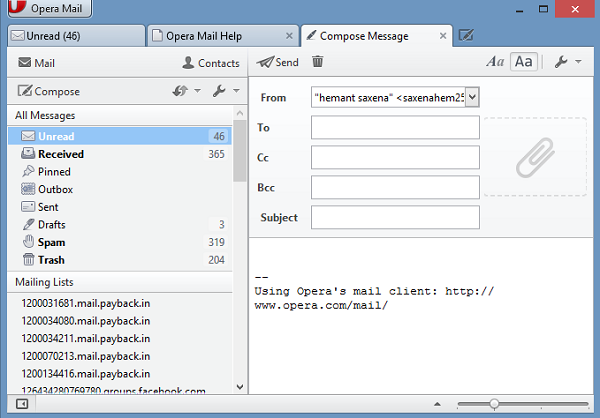Expand the sidebar wrench dropdown arrow
The image size is (600, 418).
(x=236, y=91)
